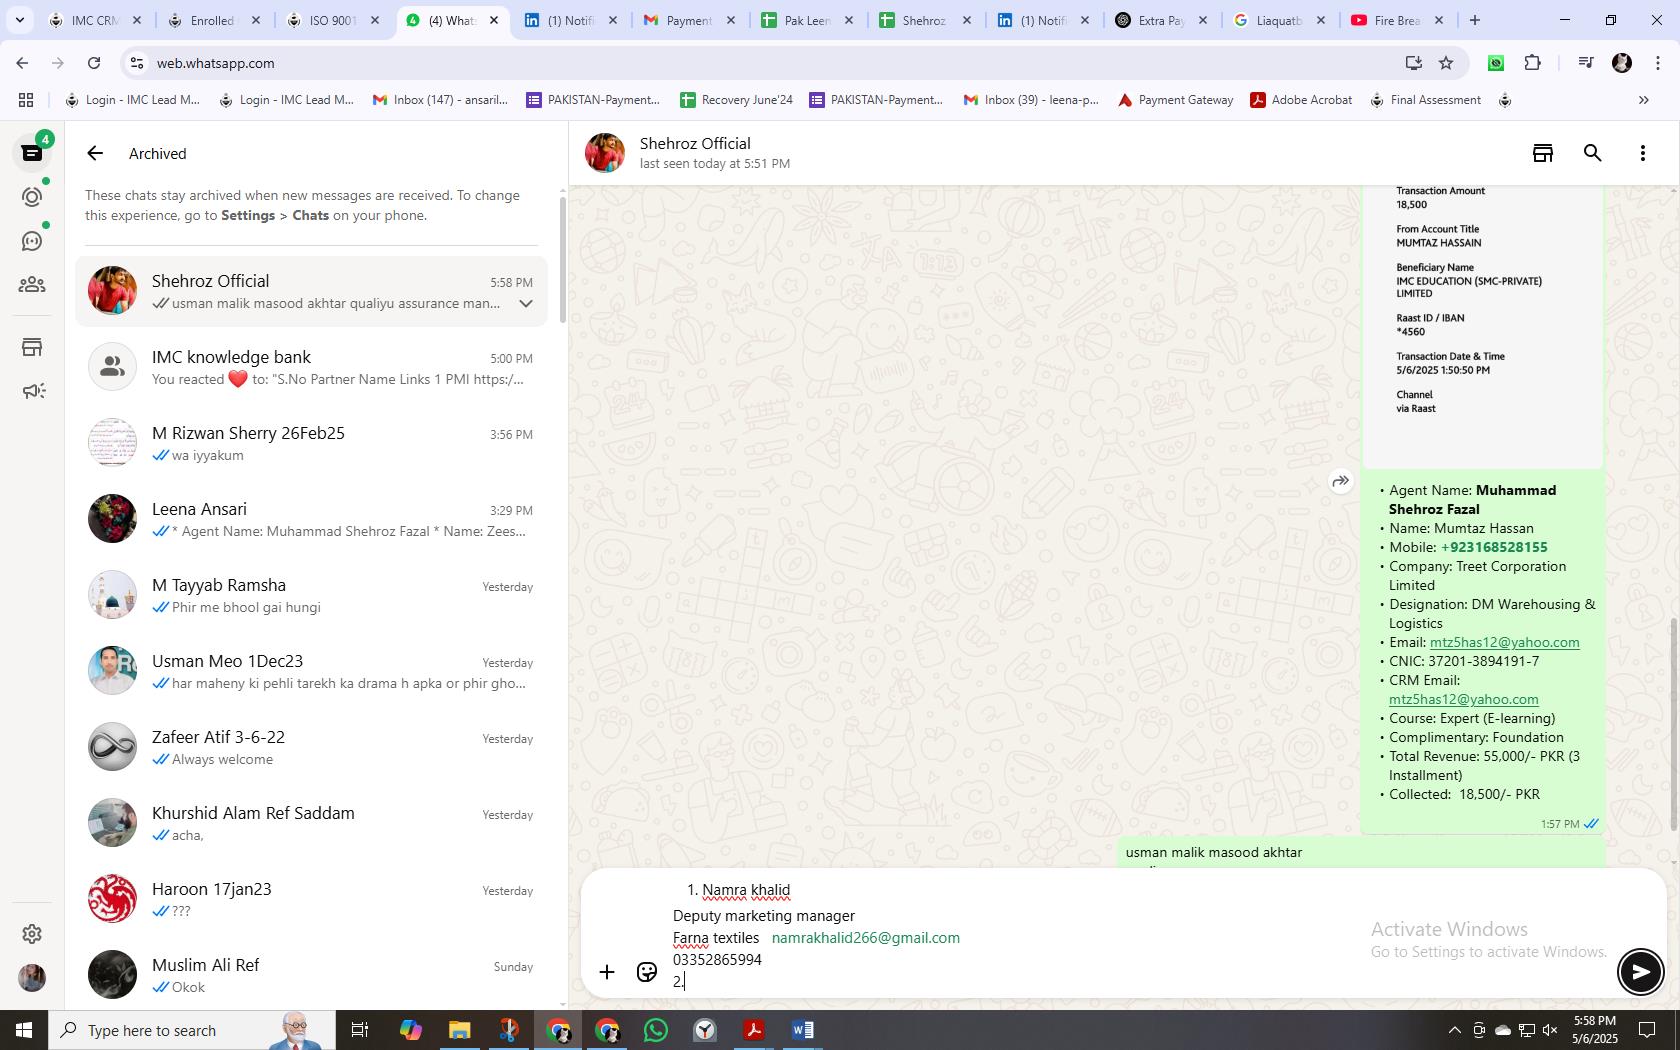Show more bookmarks chevron

tap(1643, 100)
